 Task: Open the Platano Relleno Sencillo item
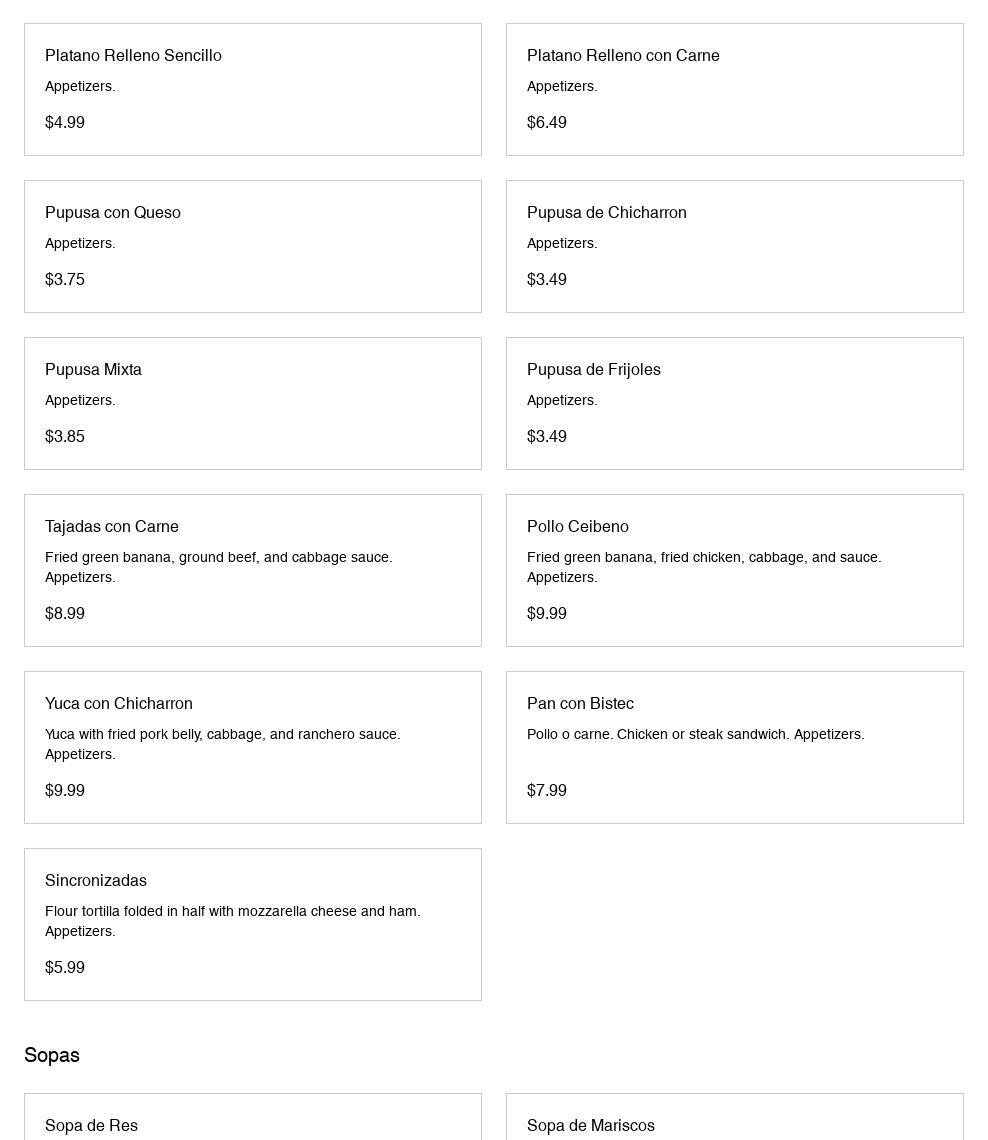click(x=253, y=89)
